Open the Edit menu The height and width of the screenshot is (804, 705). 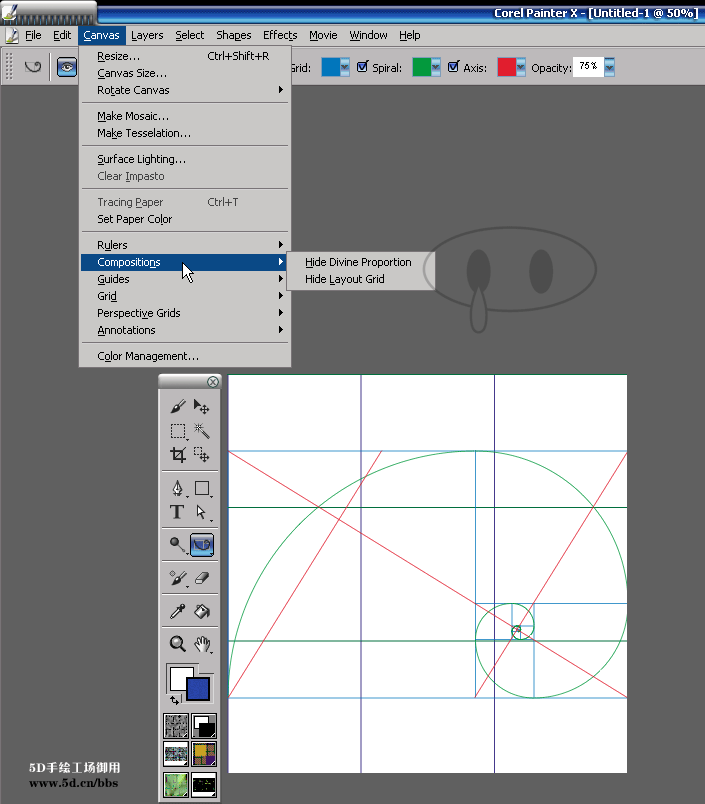tap(62, 35)
